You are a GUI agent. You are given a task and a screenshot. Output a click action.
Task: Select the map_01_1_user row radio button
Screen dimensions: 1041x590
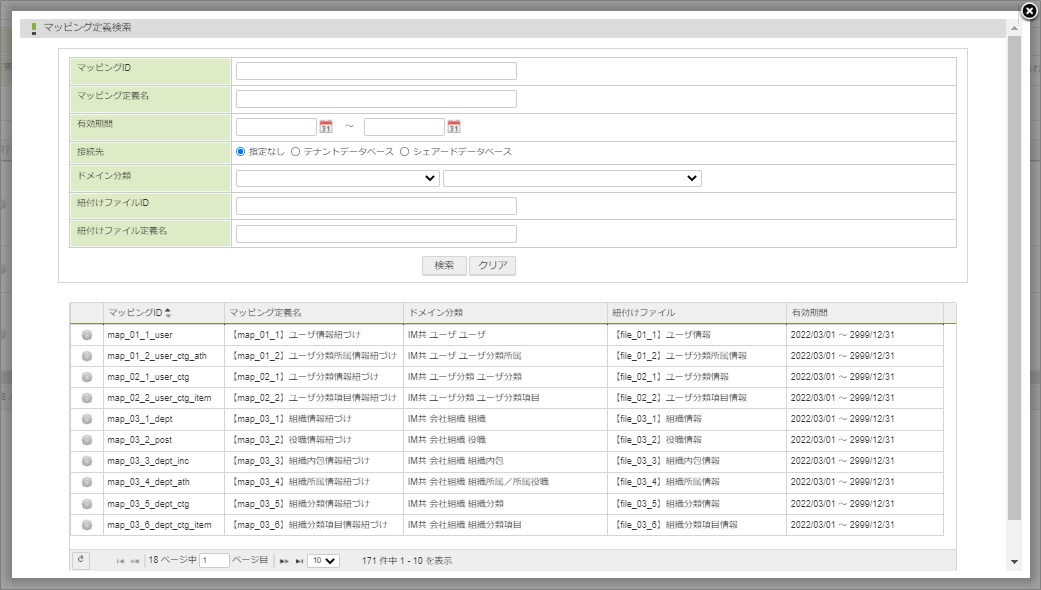click(x=87, y=335)
